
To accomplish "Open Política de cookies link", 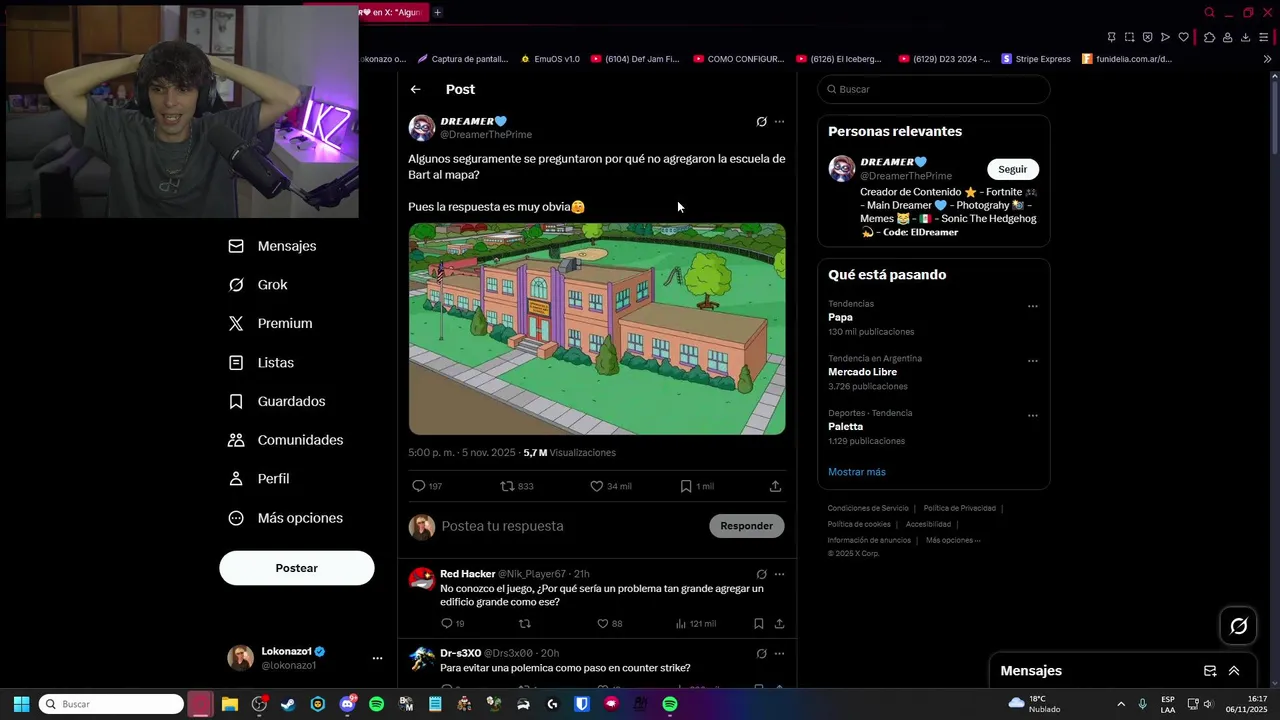I will point(859,524).
